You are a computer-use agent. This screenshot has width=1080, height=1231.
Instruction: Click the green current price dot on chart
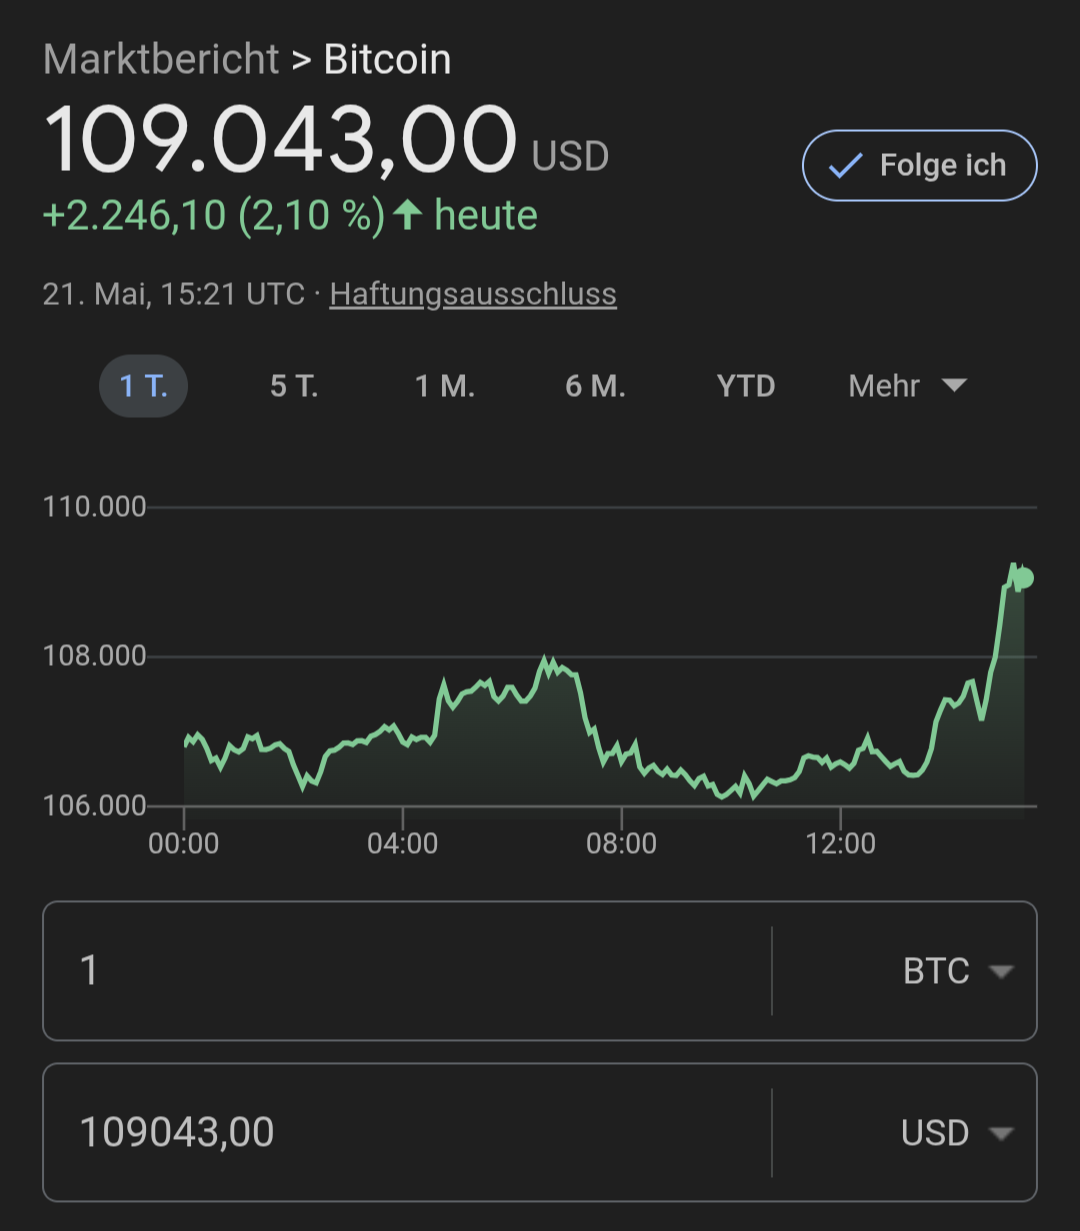1023,578
